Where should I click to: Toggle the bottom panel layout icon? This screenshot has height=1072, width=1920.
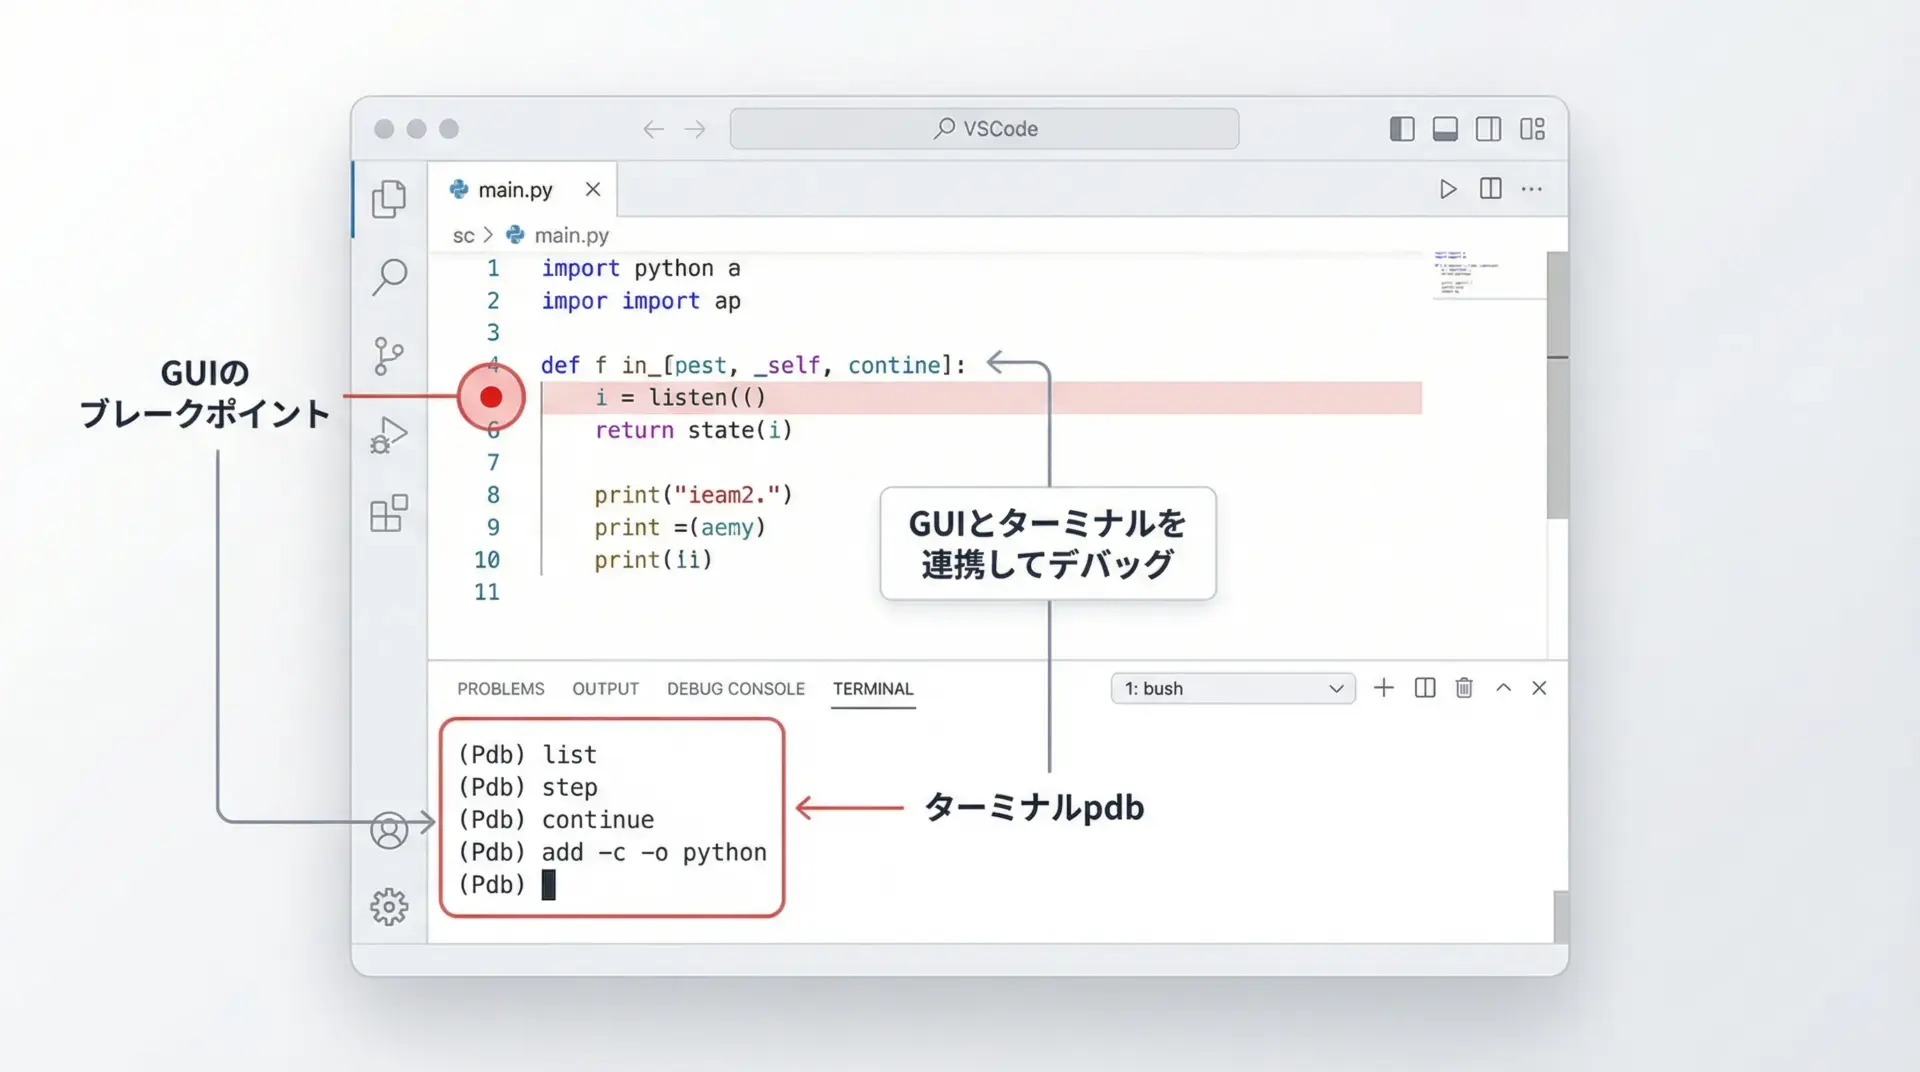pyautogui.click(x=1445, y=129)
